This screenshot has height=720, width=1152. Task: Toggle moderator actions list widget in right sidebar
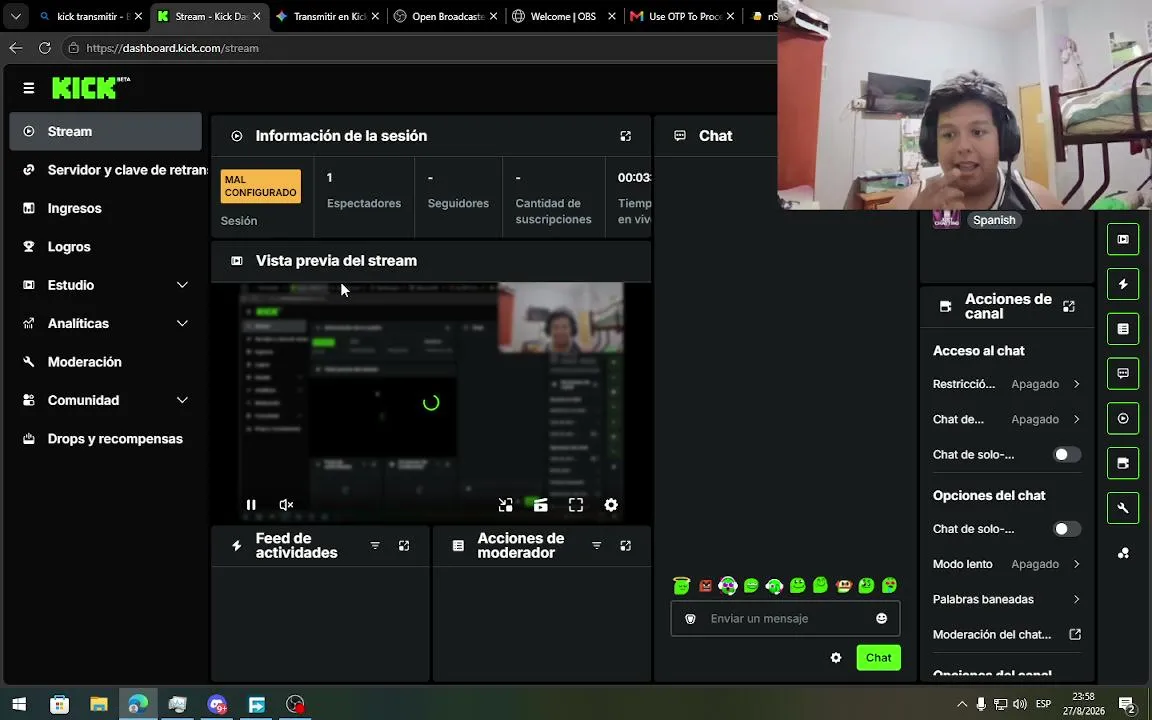pyautogui.click(x=1123, y=329)
